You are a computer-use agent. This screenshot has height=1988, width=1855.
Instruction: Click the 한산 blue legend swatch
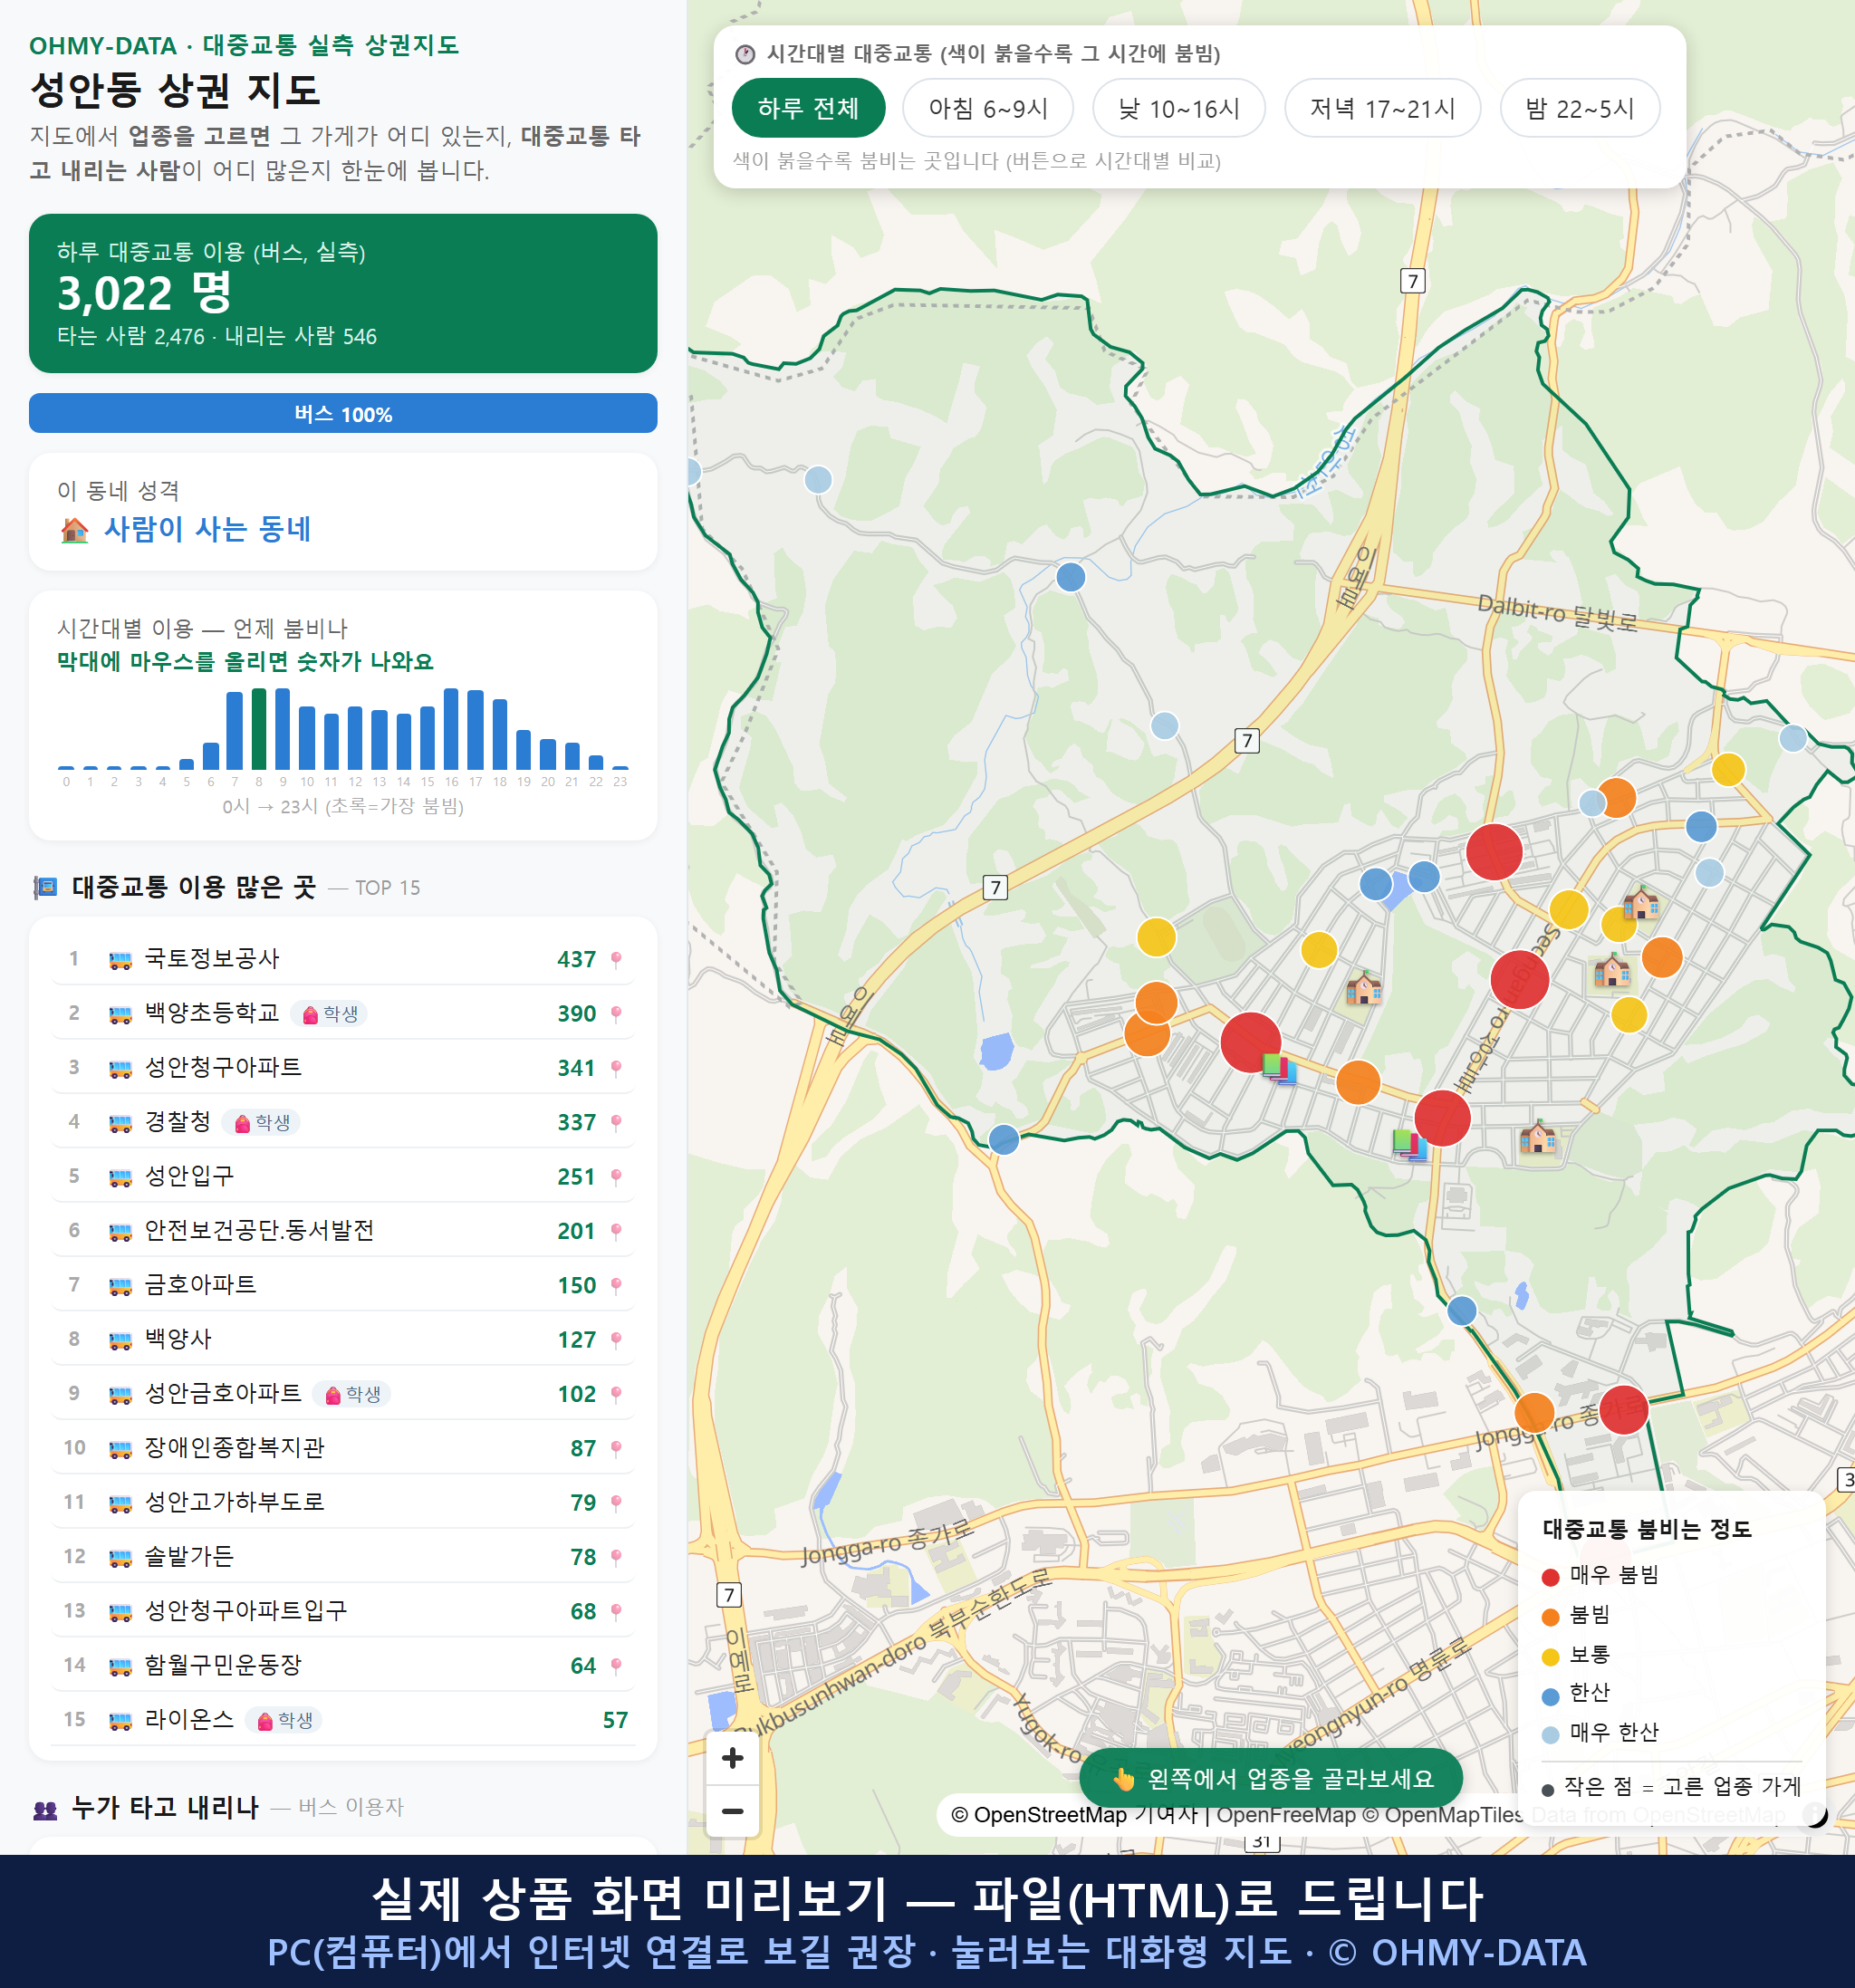[1551, 1696]
